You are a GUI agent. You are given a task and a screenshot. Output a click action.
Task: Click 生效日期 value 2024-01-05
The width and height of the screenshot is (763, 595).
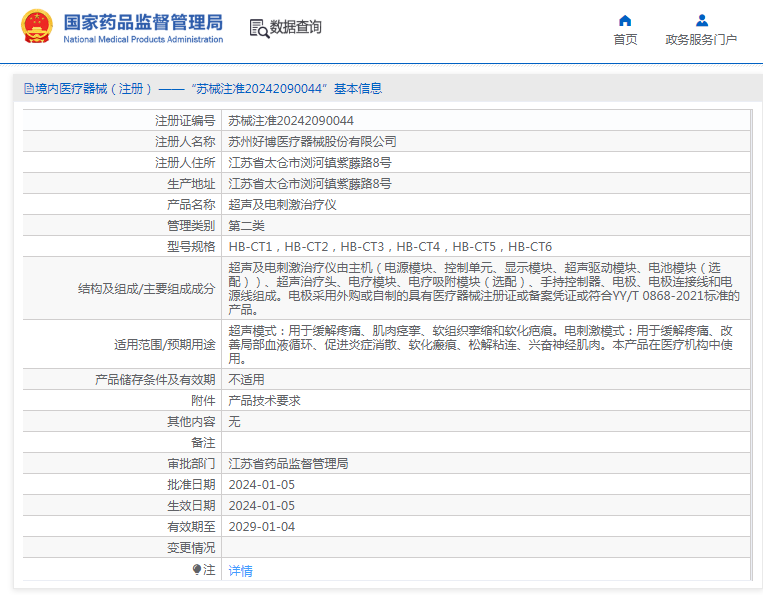[261, 505]
